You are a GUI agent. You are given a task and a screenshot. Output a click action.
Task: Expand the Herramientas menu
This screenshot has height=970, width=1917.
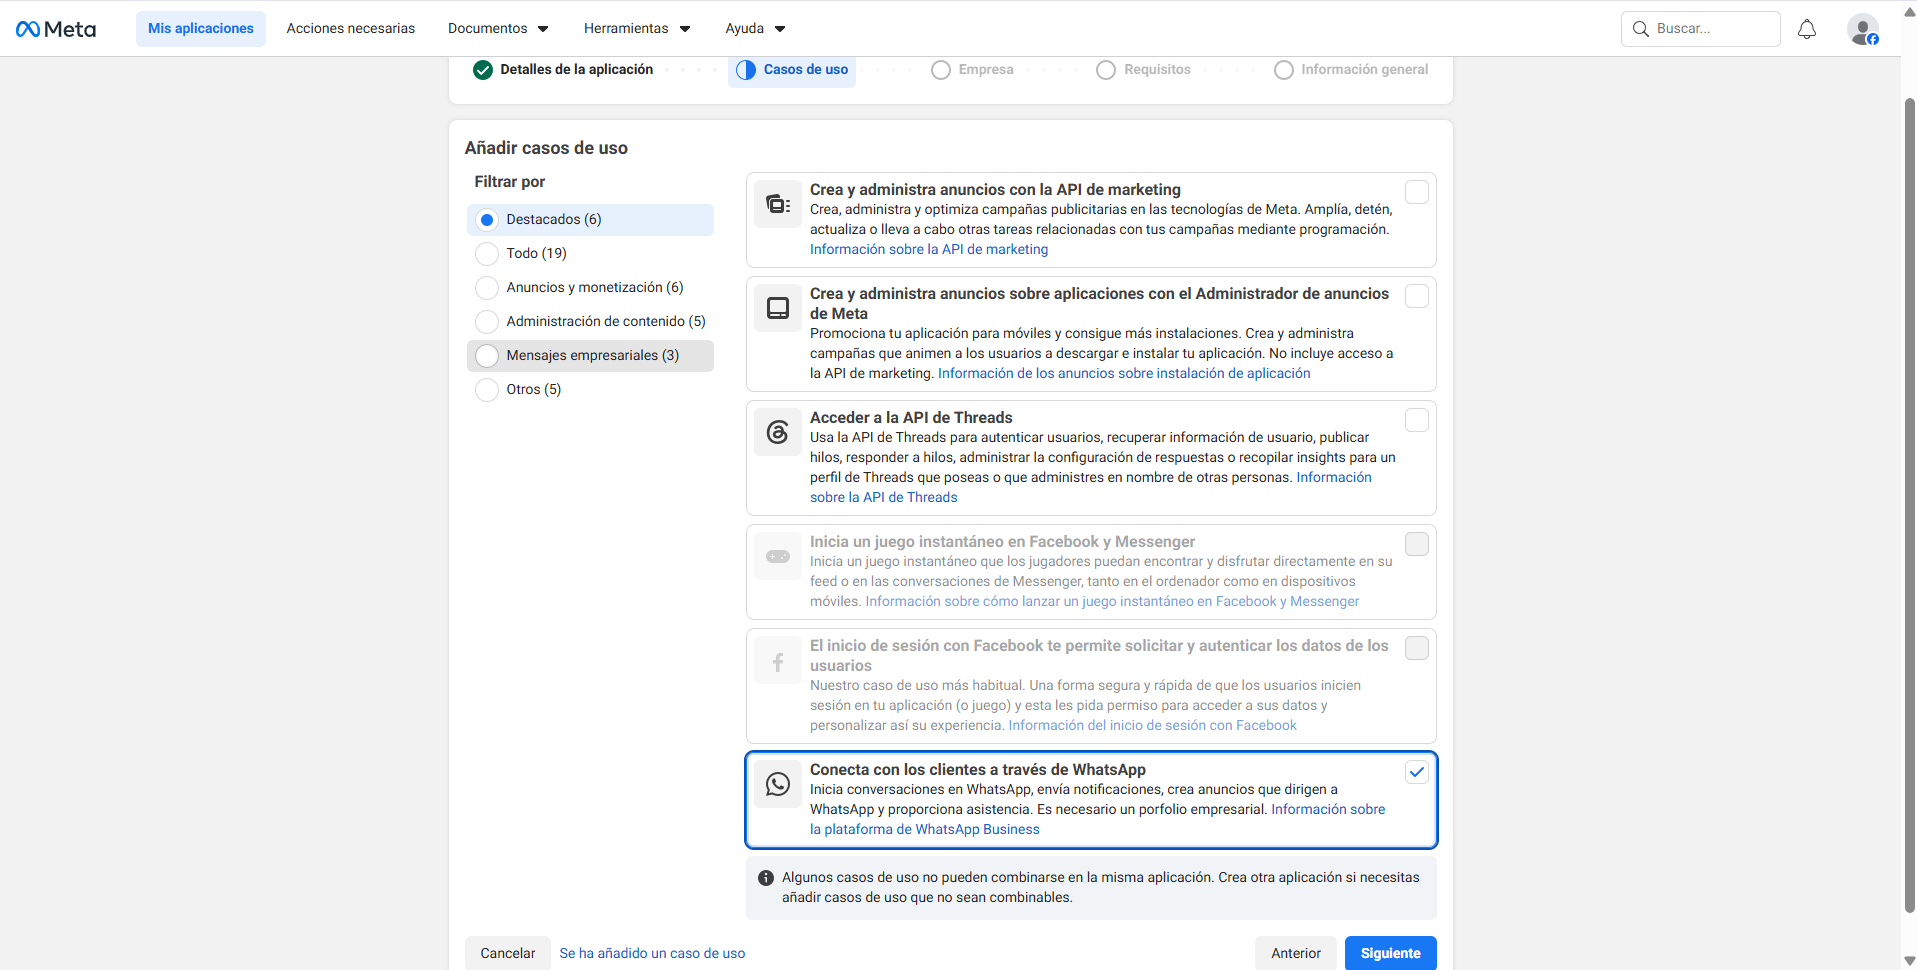coord(637,29)
